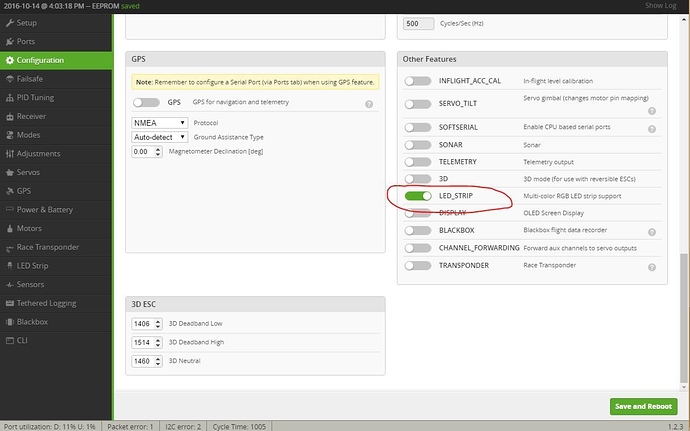Image resolution: width=690 pixels, height=431 pixels.
Task: Click the PID Tuning icon
Action: pyautogui.click(x=10, y=98)
